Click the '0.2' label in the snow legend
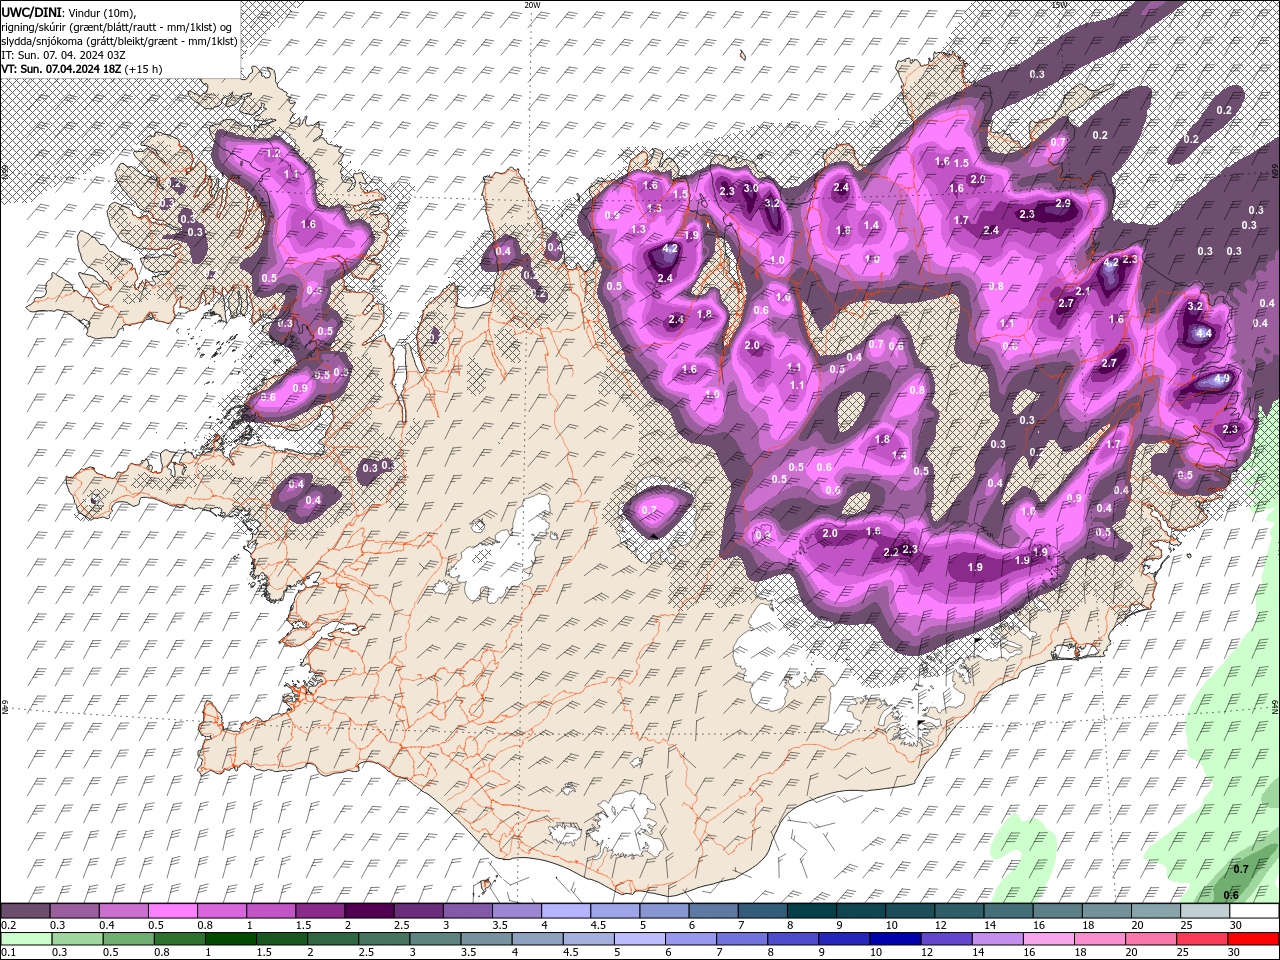This screenshot has height=960, width=1280. pyautogui.click(x=8, y=925)
